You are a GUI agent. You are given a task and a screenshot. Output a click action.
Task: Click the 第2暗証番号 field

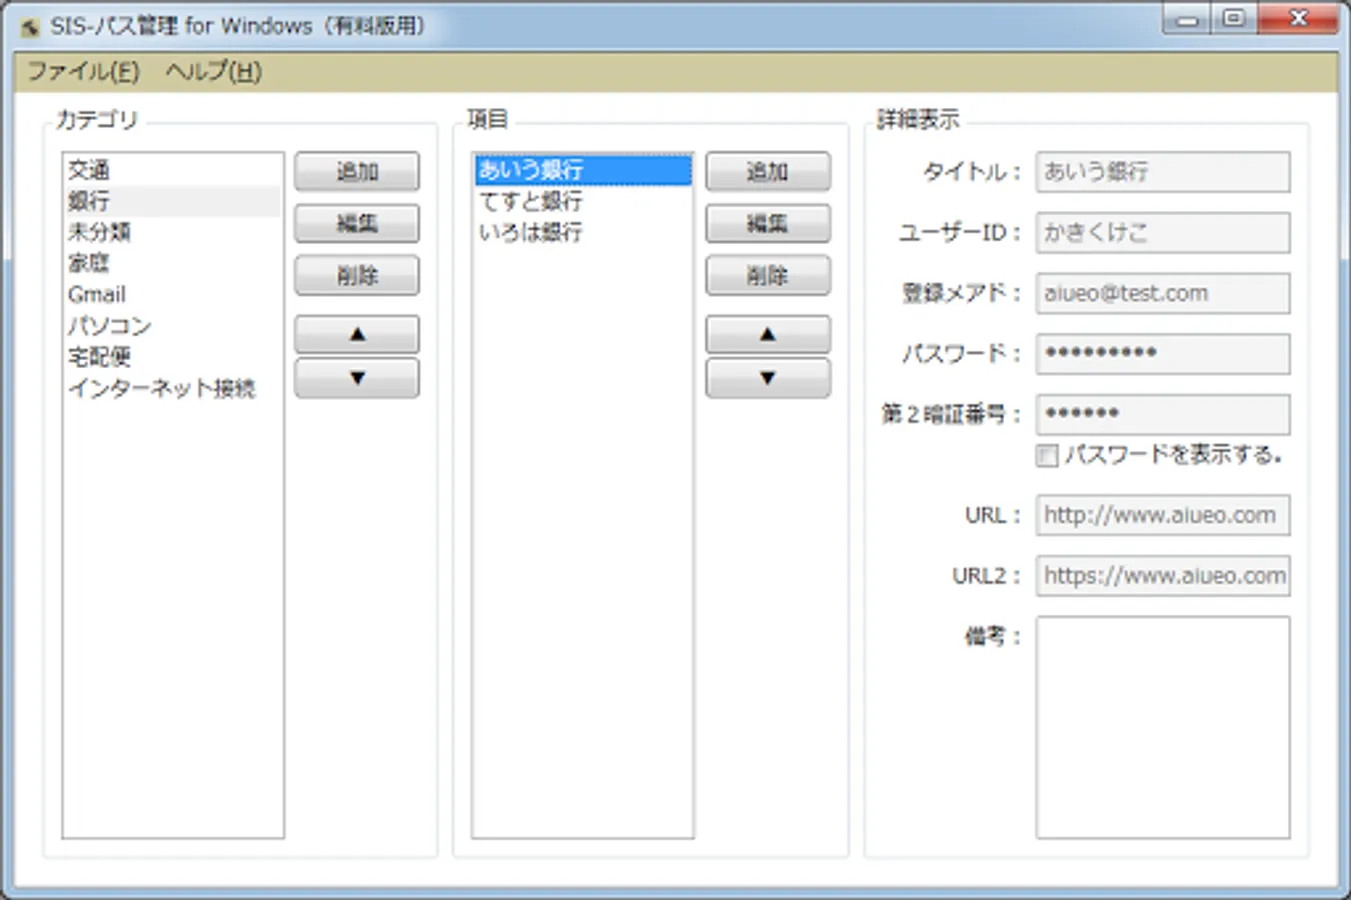coord(1163,414)
